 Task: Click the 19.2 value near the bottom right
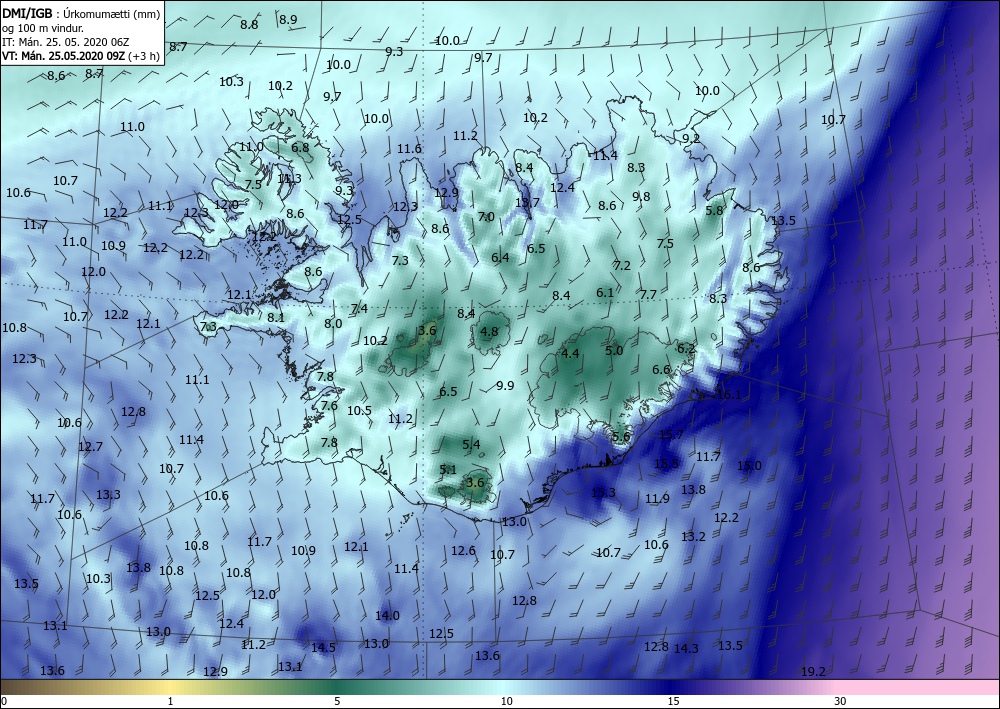tap(813, 671)
